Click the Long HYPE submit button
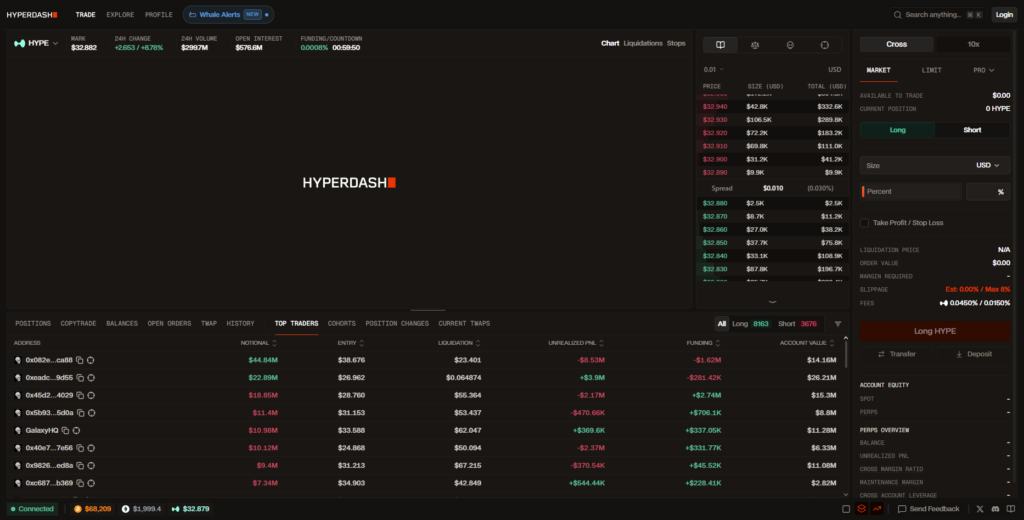The width and height of the screenshot is (1024, 520). (935, 331)
